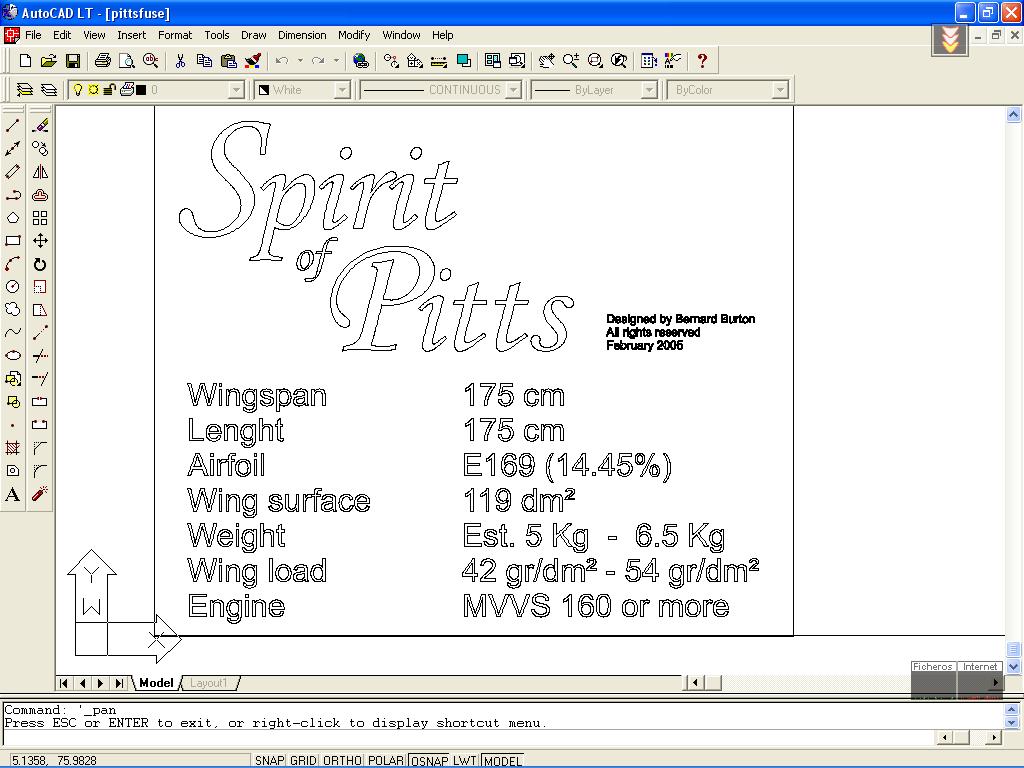Toggle ORTHO mode in status bar

coord(342,761)
